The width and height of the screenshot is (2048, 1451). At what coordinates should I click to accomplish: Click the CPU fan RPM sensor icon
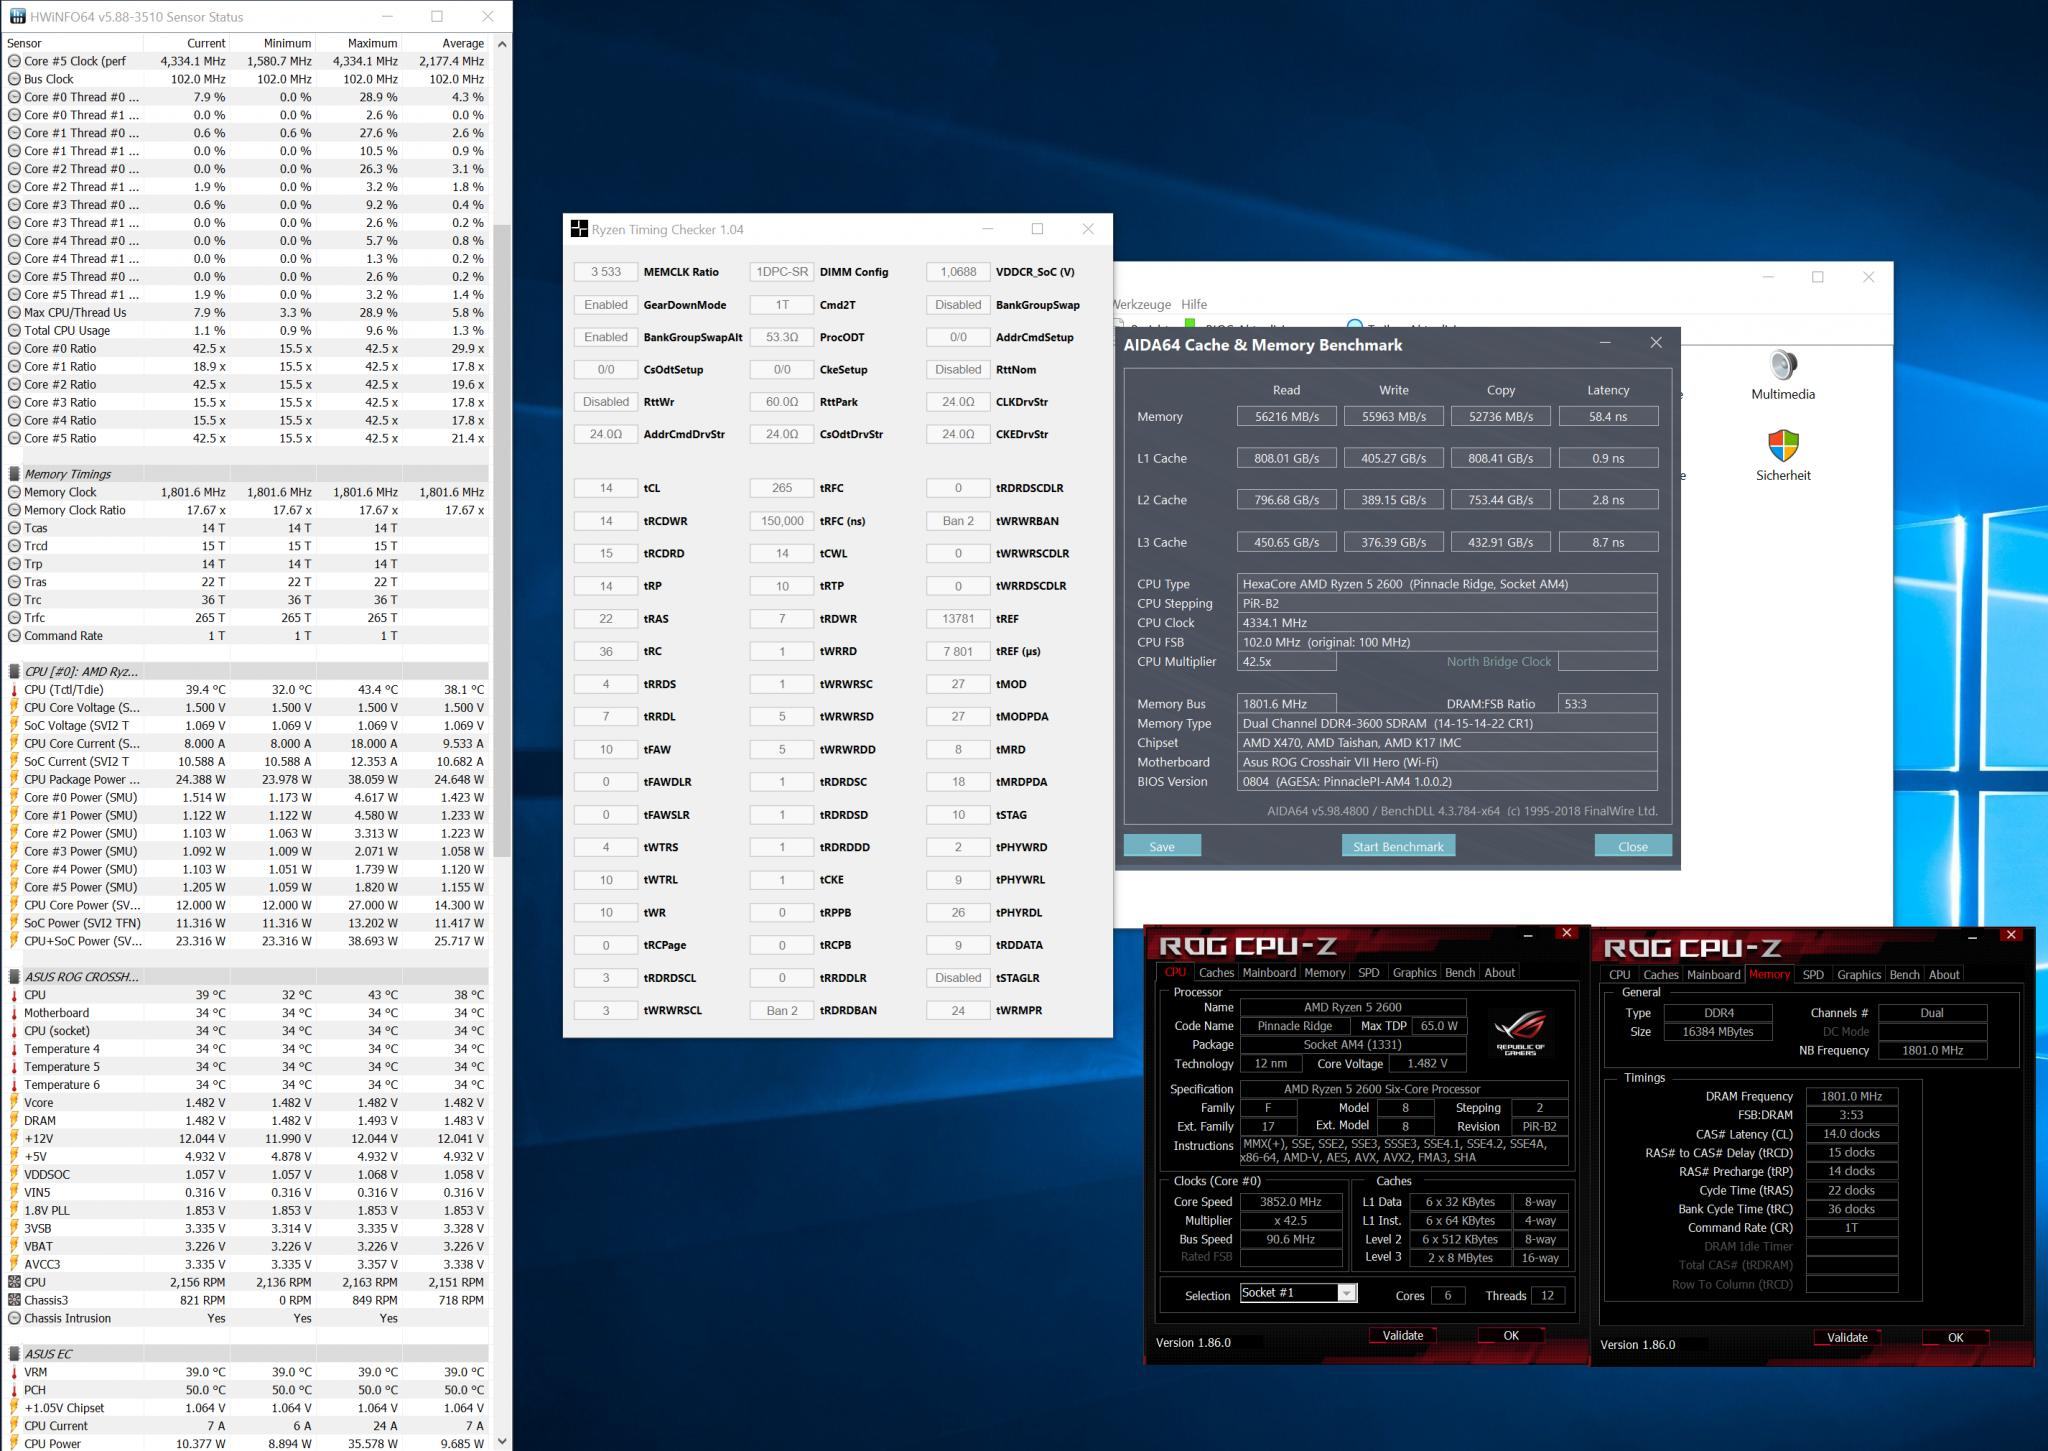(x=14, y=1282)
